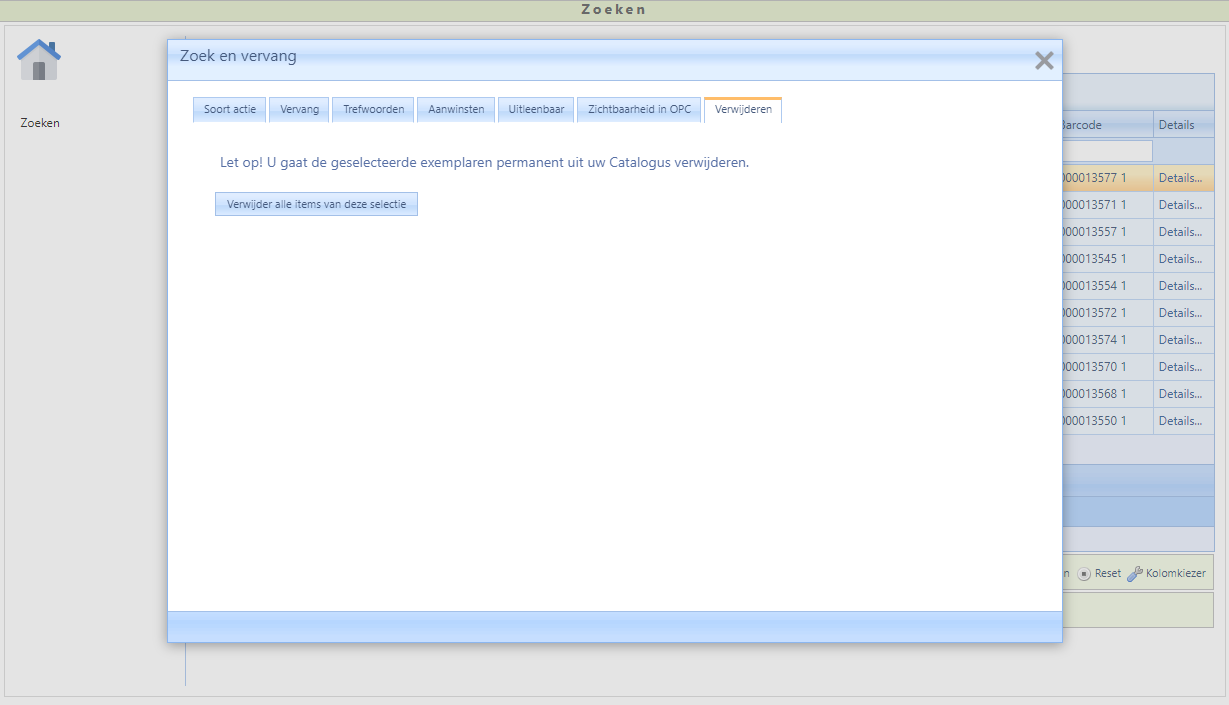The height and width of the screenshot is (705, 1229).
Task: Switch to the Vervang tab
Action: tap(300, 110)
